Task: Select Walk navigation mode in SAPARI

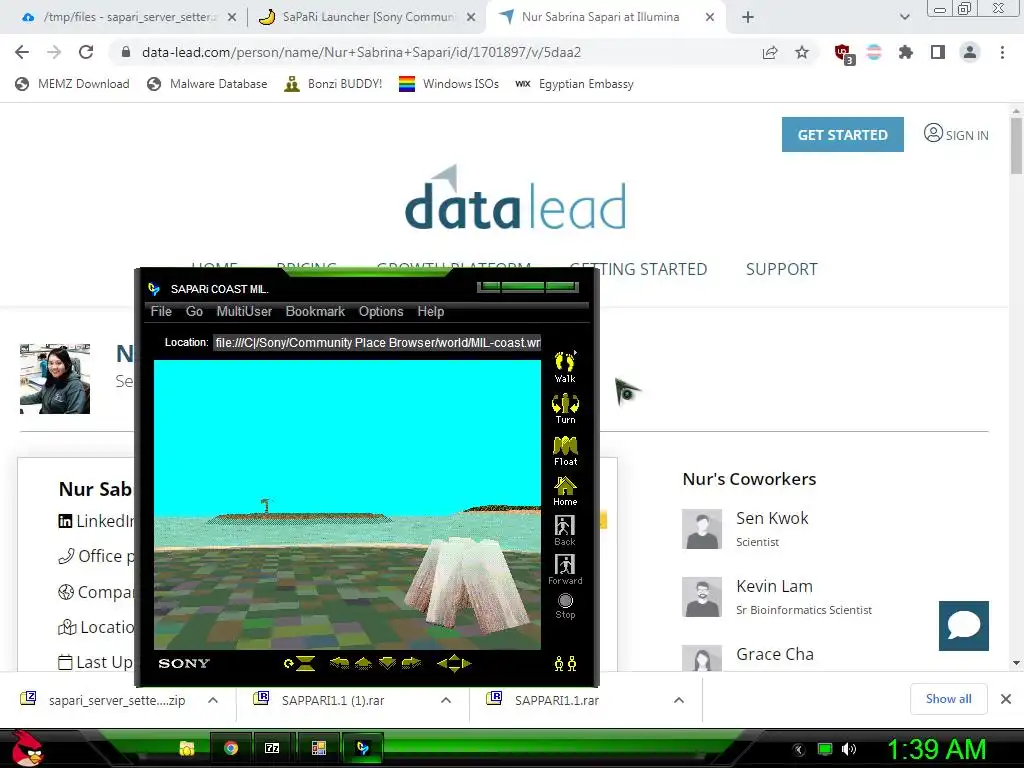Action: coord(565,367)
